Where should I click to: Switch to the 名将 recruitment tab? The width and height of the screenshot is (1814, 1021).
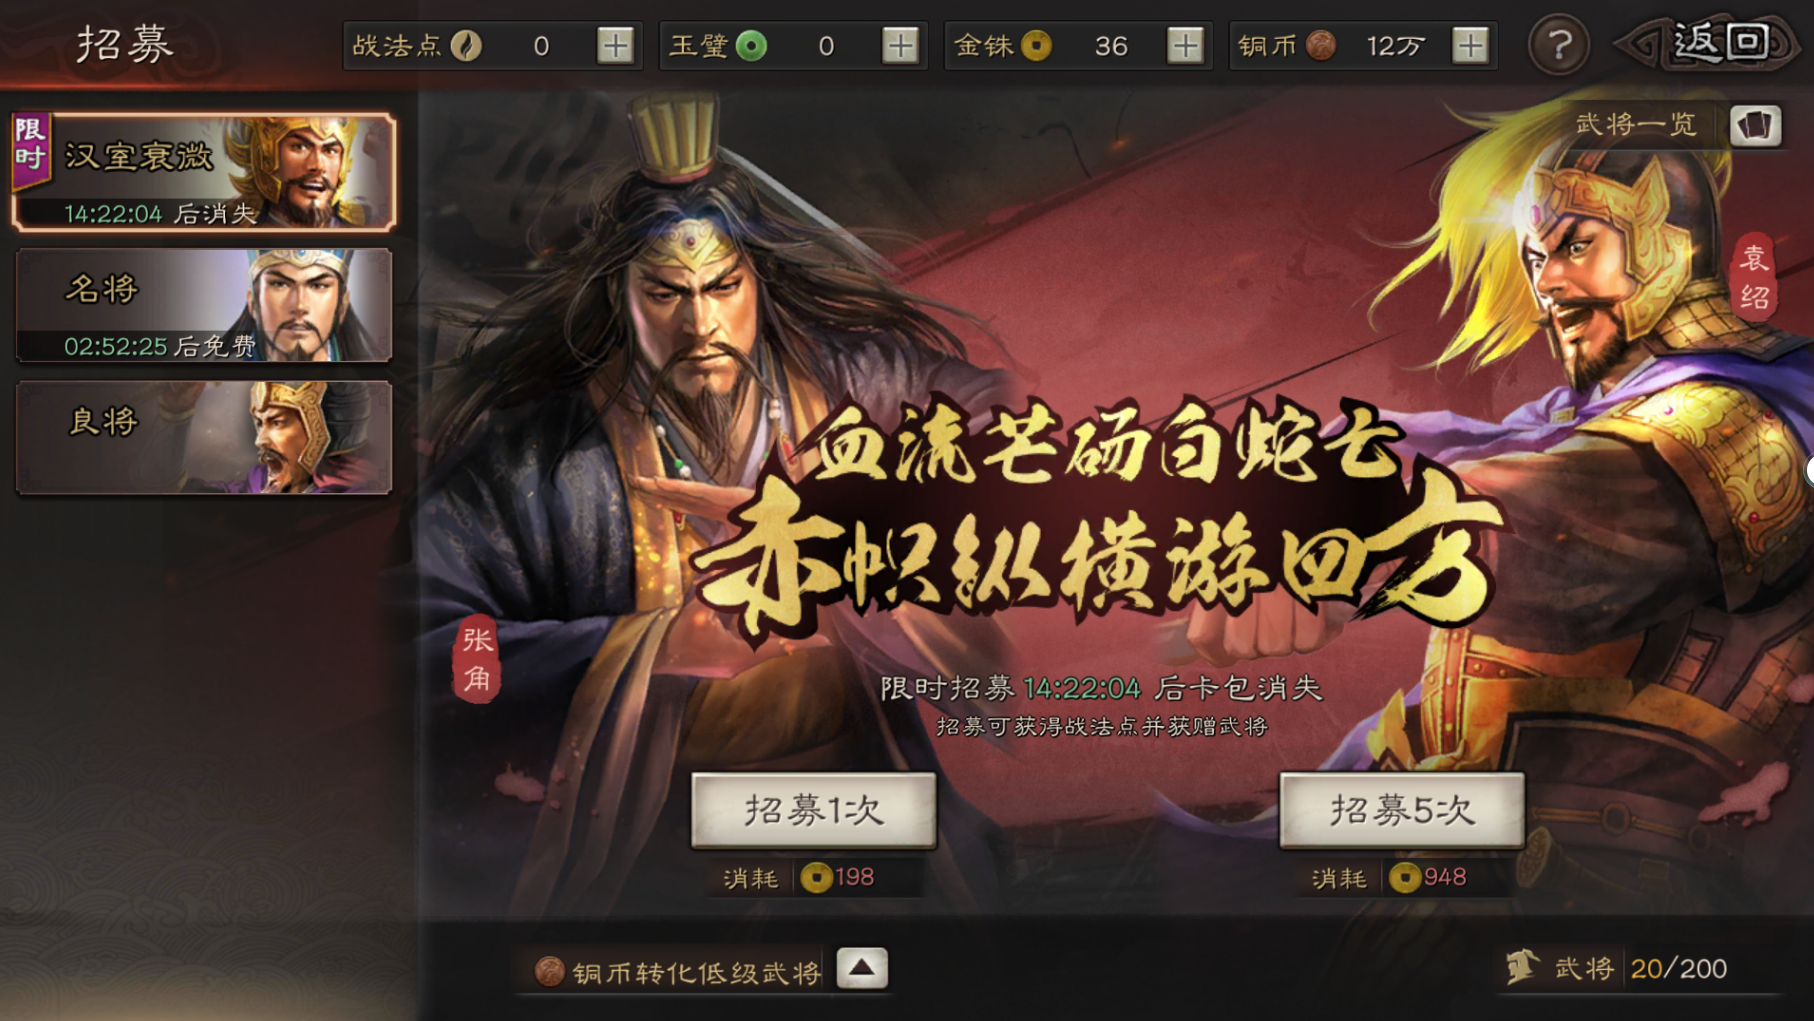pyautogui.click(x=204, y=305)
